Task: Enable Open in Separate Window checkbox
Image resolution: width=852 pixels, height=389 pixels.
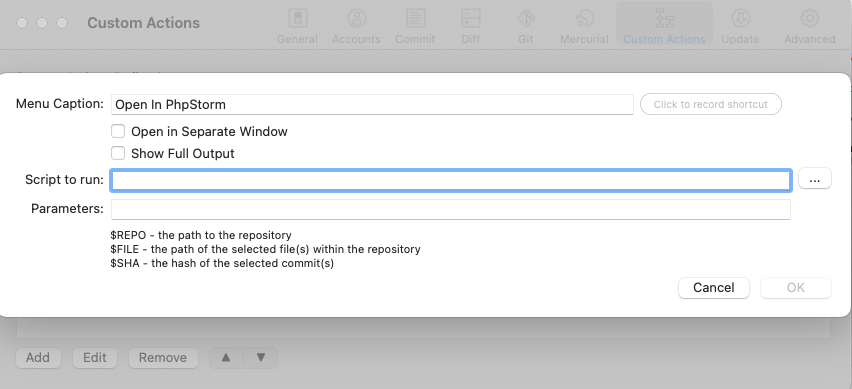Action: pos(118,131)
